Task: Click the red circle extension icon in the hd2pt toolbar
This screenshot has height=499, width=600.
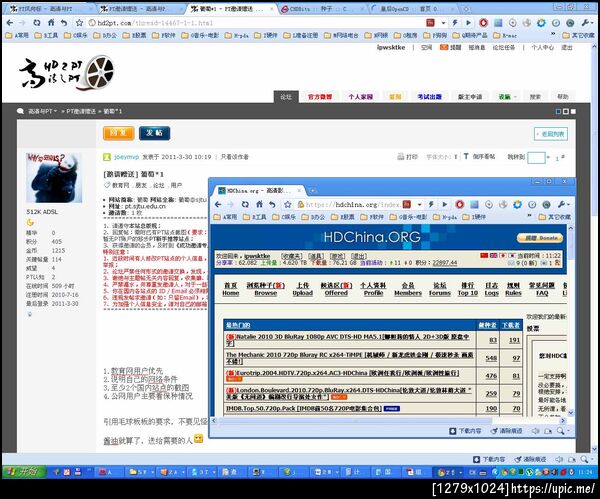Action: pos(483,23)
